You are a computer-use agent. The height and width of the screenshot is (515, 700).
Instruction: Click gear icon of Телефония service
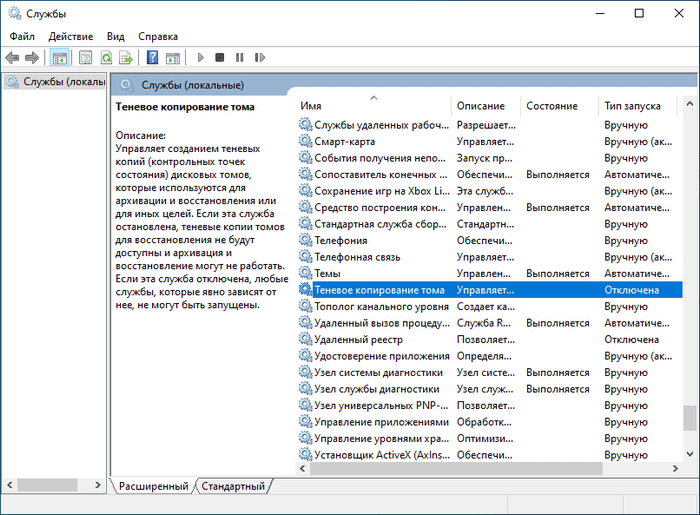pyautogui.click(x=305, y=241)
